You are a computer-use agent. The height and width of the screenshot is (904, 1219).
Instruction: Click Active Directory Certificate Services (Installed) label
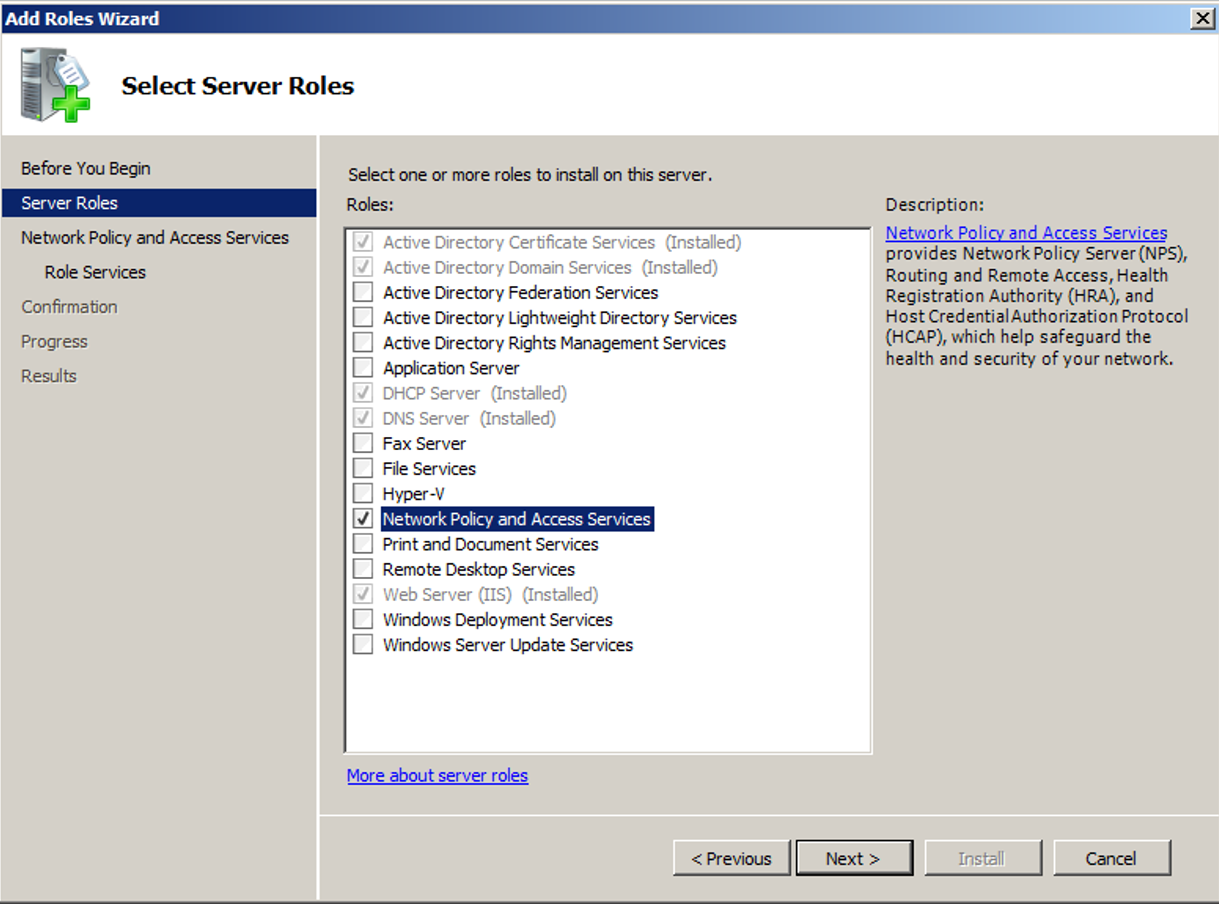[562, 242]
